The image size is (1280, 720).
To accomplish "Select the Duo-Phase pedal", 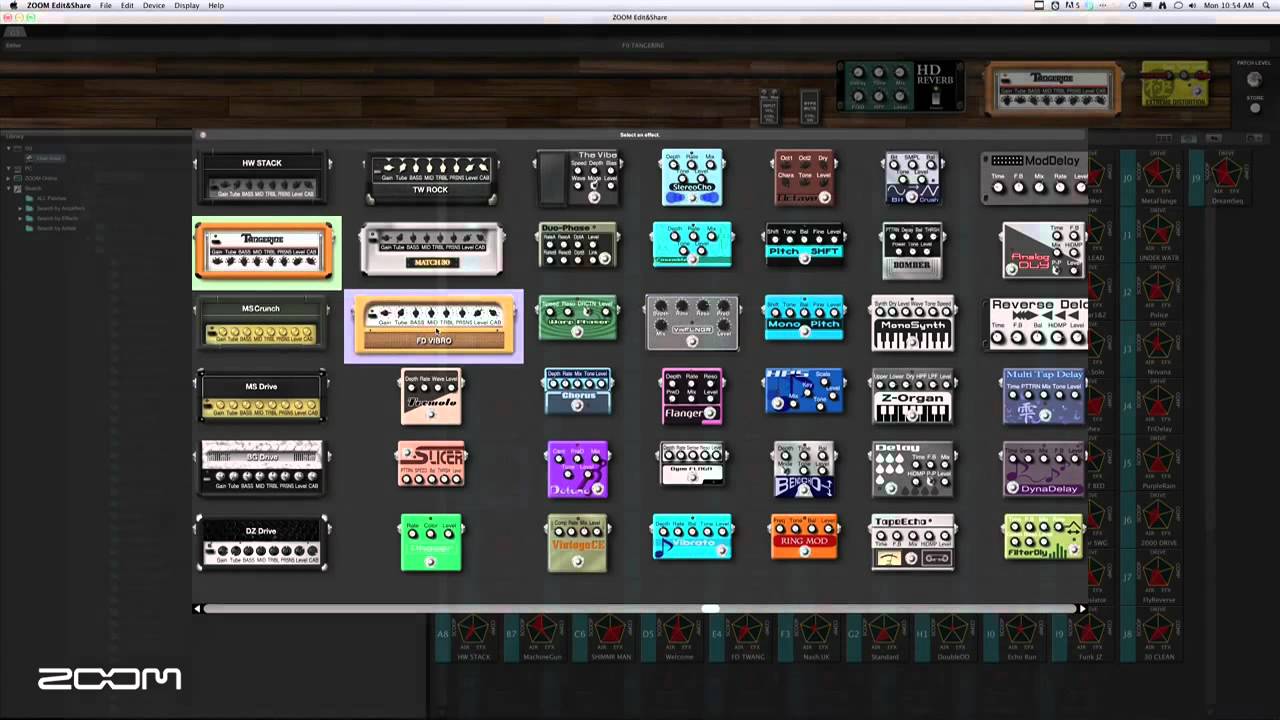I will point(578,246).
